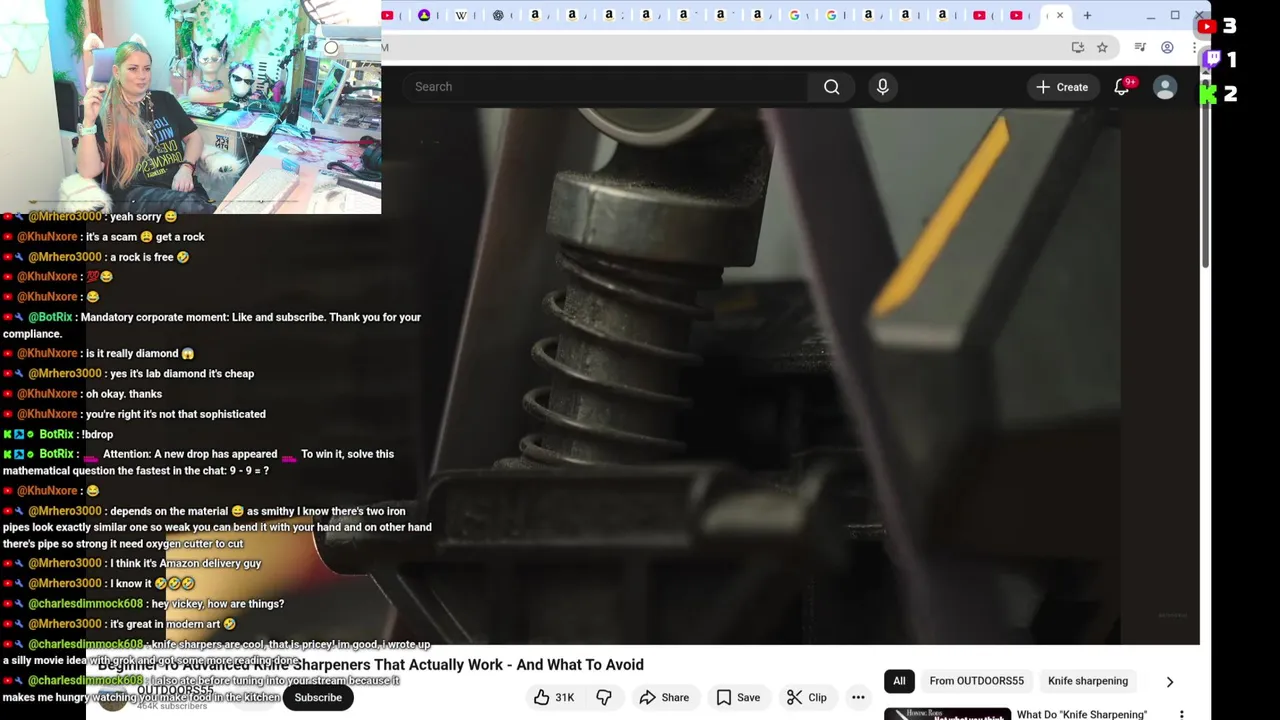Bookmark this page with the star icon

tap(1102, 47)
